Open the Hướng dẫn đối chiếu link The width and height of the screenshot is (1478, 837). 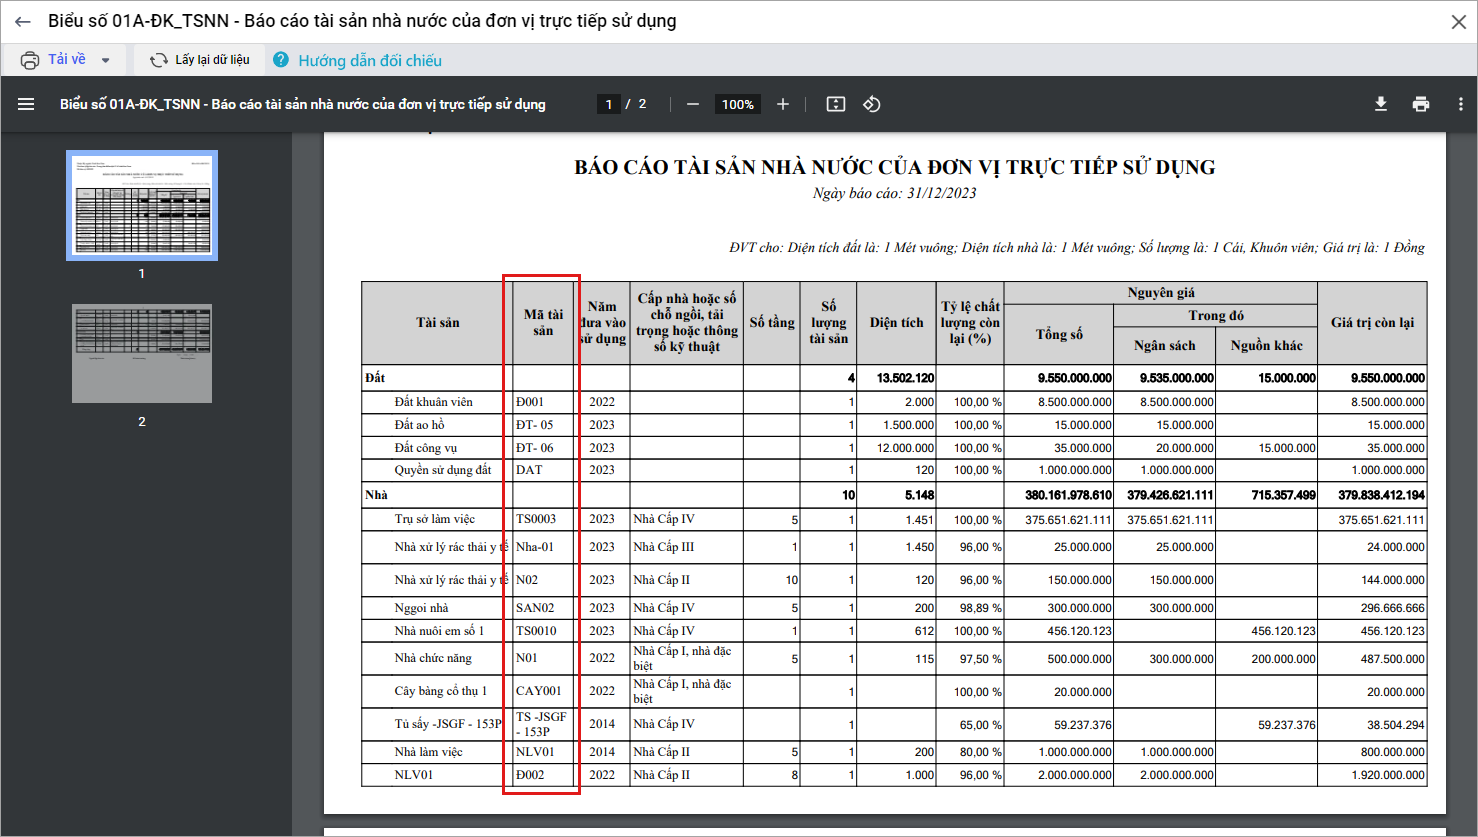(x=369, y=61)
